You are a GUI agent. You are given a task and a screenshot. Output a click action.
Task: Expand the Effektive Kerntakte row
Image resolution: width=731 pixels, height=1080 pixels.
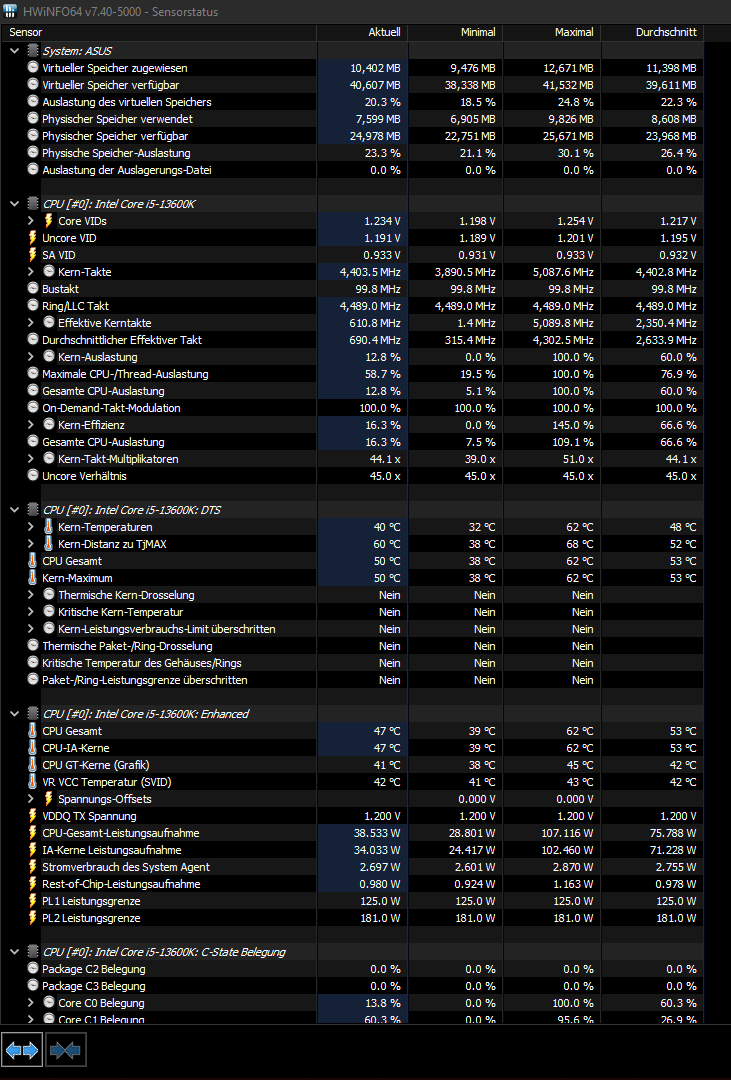click(x=30, y=322)
